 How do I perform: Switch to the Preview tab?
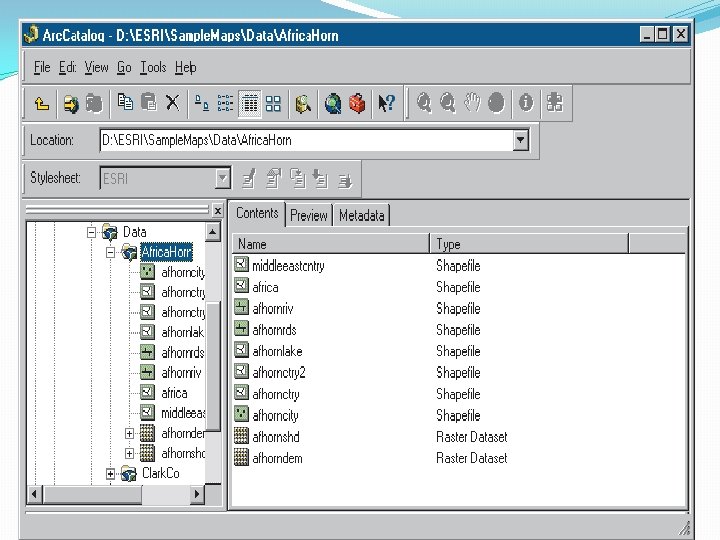click(x=309, y=215)
